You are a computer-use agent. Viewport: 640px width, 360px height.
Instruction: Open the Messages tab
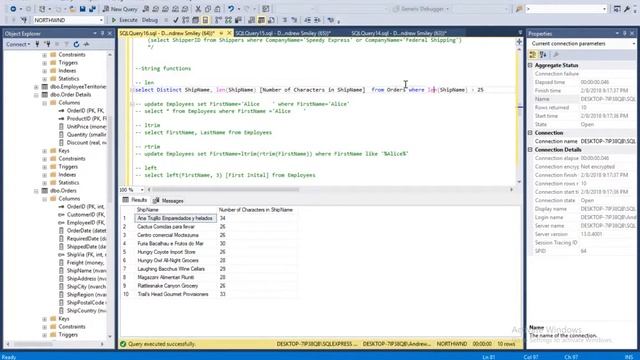point(168,200)
